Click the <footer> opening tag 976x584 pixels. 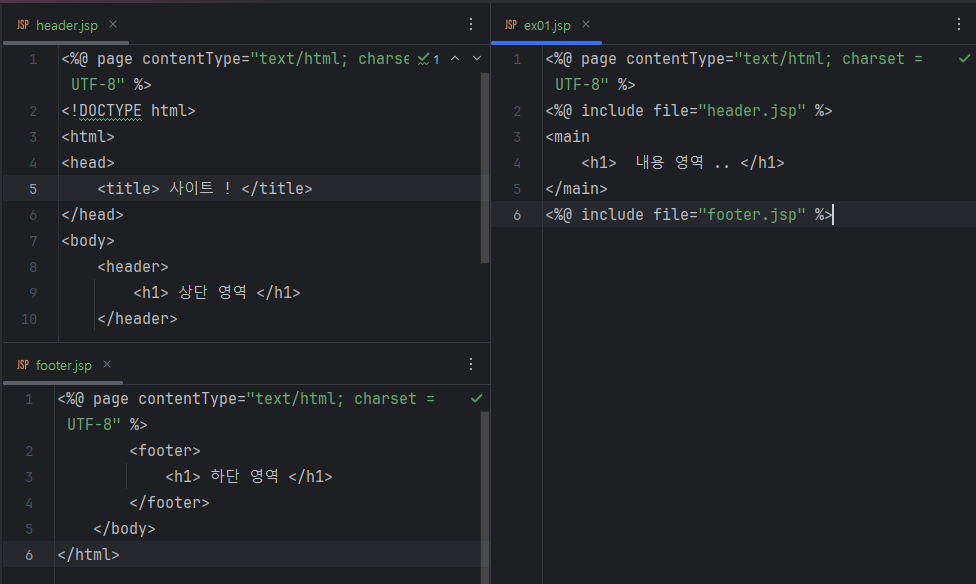pyautogui.click(x=165, y=451)
